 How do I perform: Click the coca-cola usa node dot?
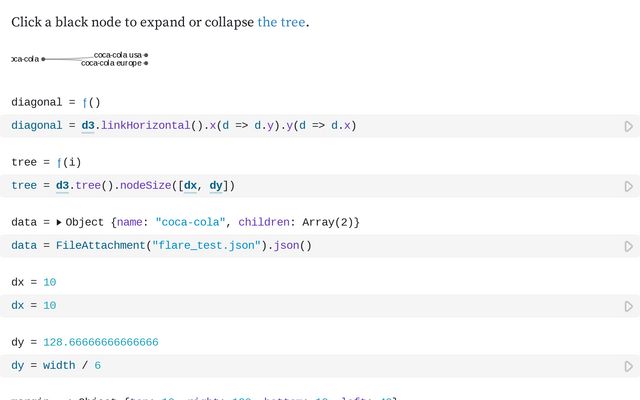[146, 55]
